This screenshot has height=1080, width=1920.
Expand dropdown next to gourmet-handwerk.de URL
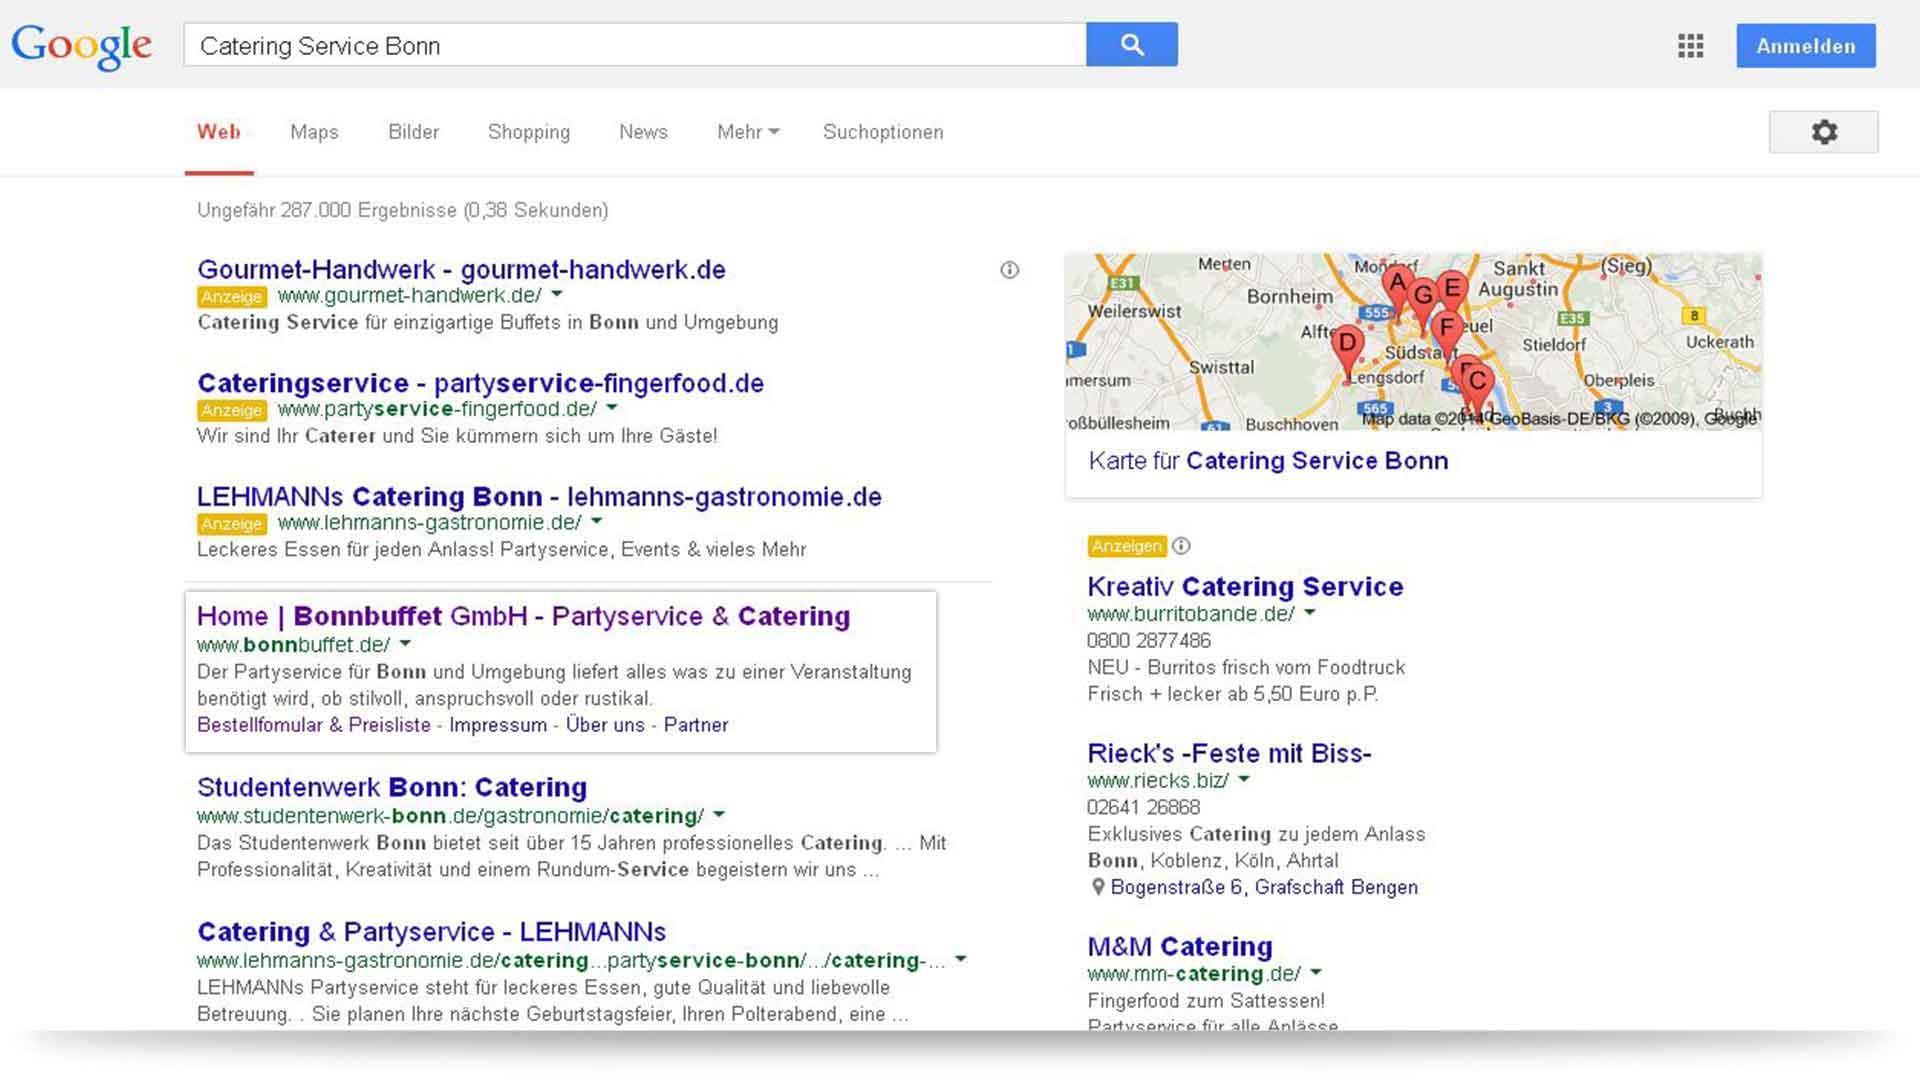557,295
